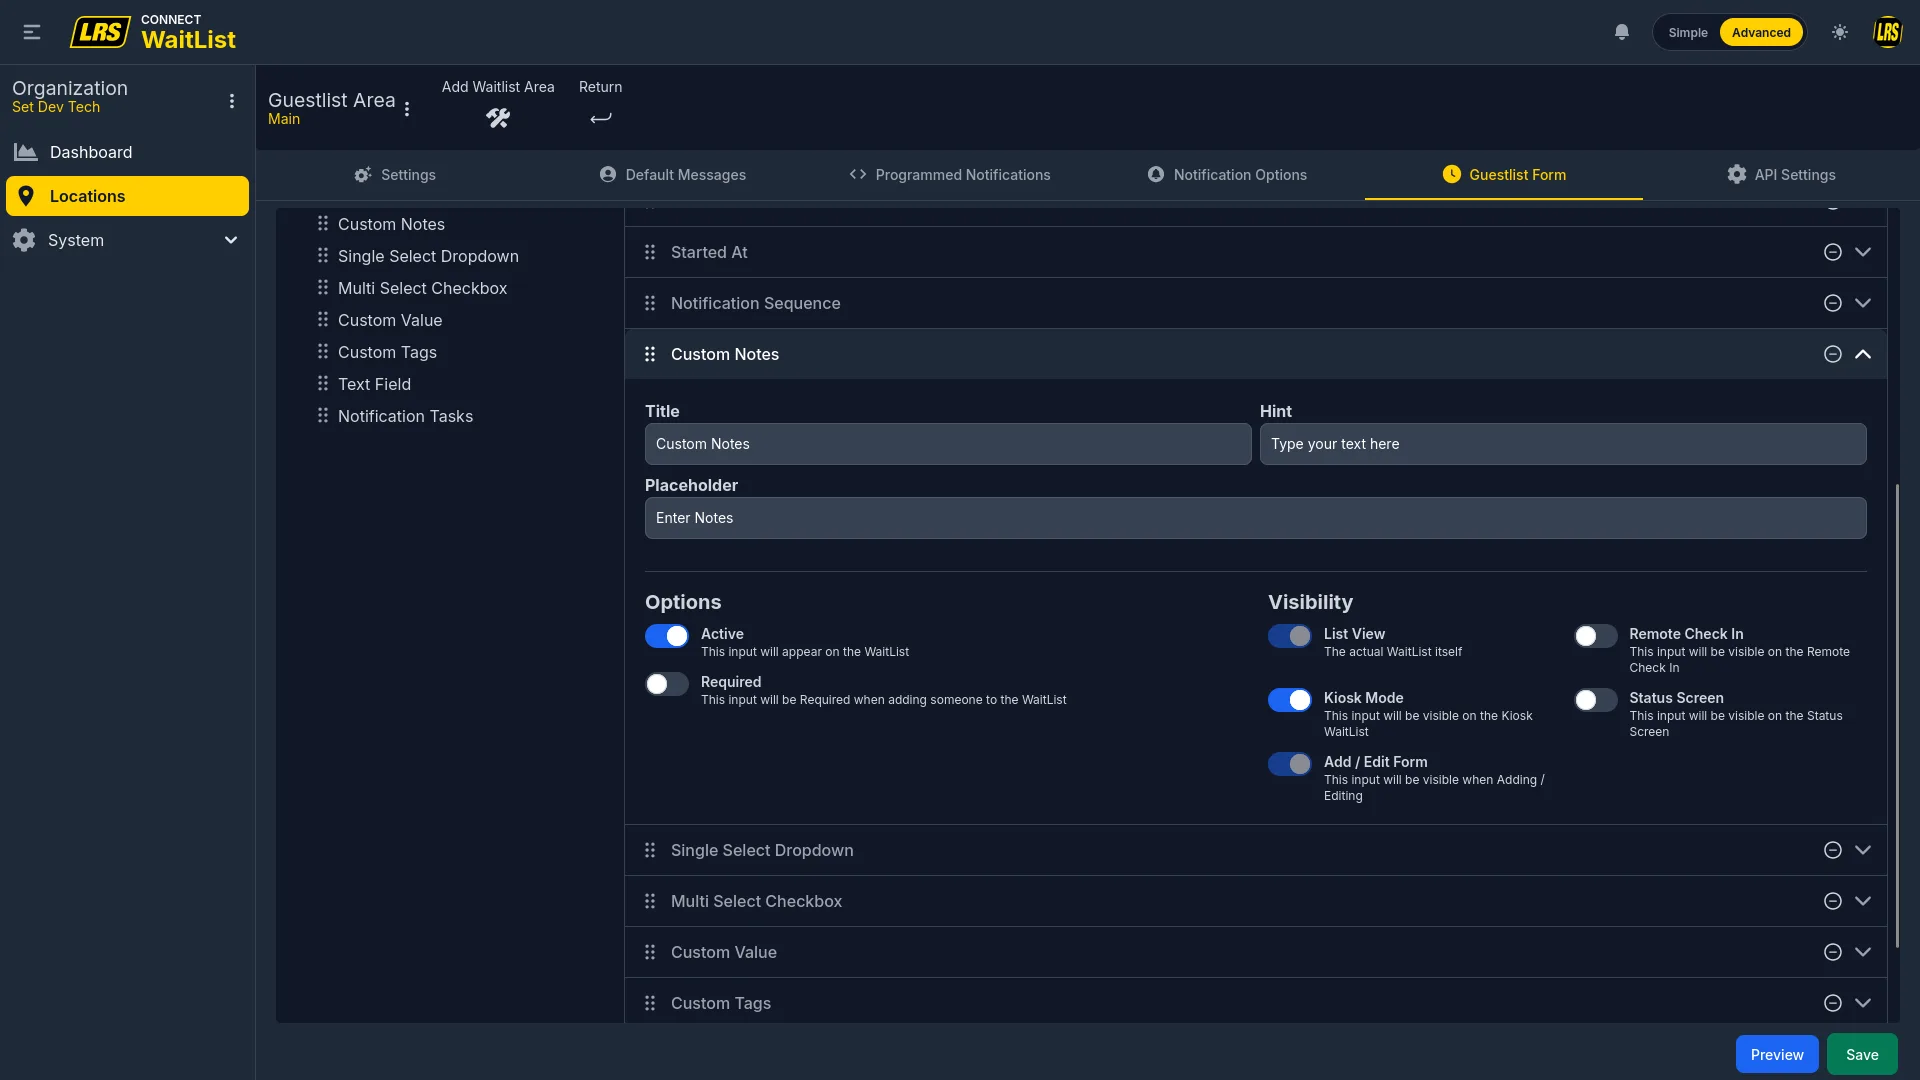The height and width of the screenshot is (1080, 1920).
Task: Toggle List View visibility
Action: pos(1290,636)
